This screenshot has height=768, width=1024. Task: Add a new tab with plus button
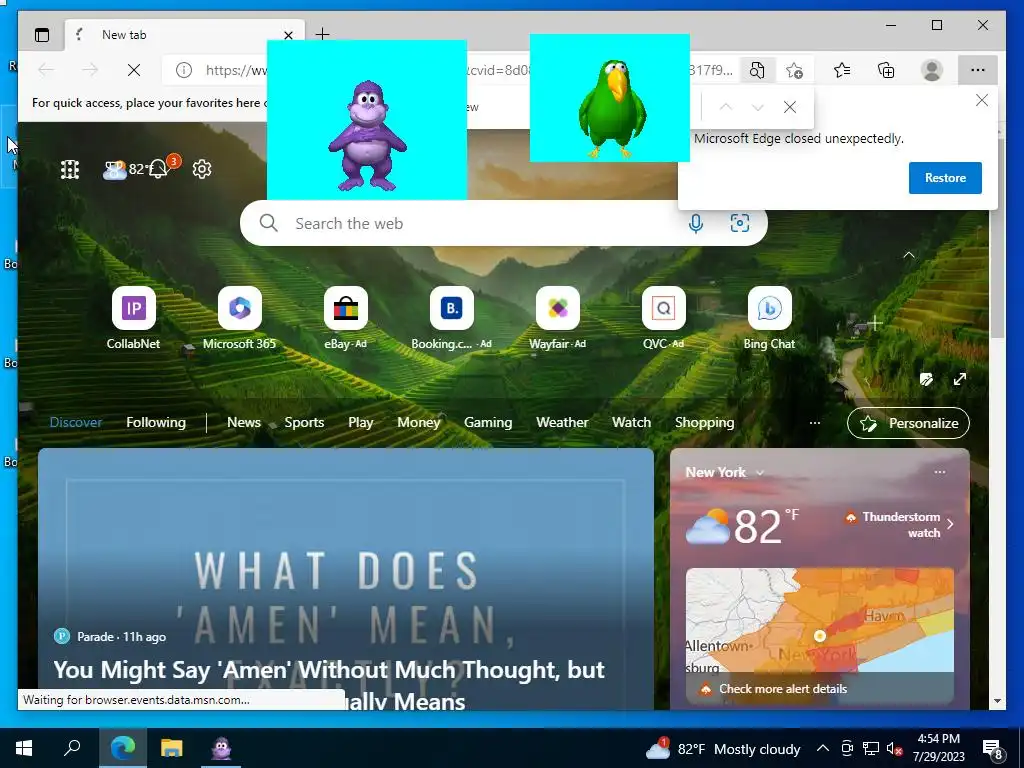(x=322, y=34)
